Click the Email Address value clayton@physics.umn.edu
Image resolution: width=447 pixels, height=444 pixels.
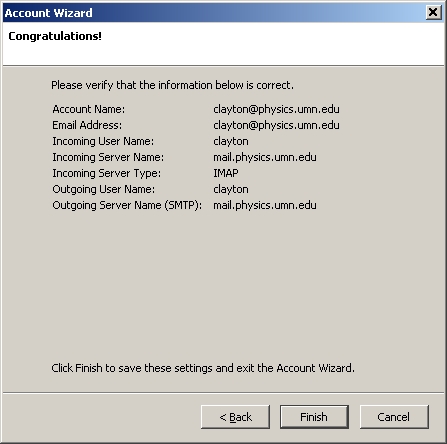point(276,125)
